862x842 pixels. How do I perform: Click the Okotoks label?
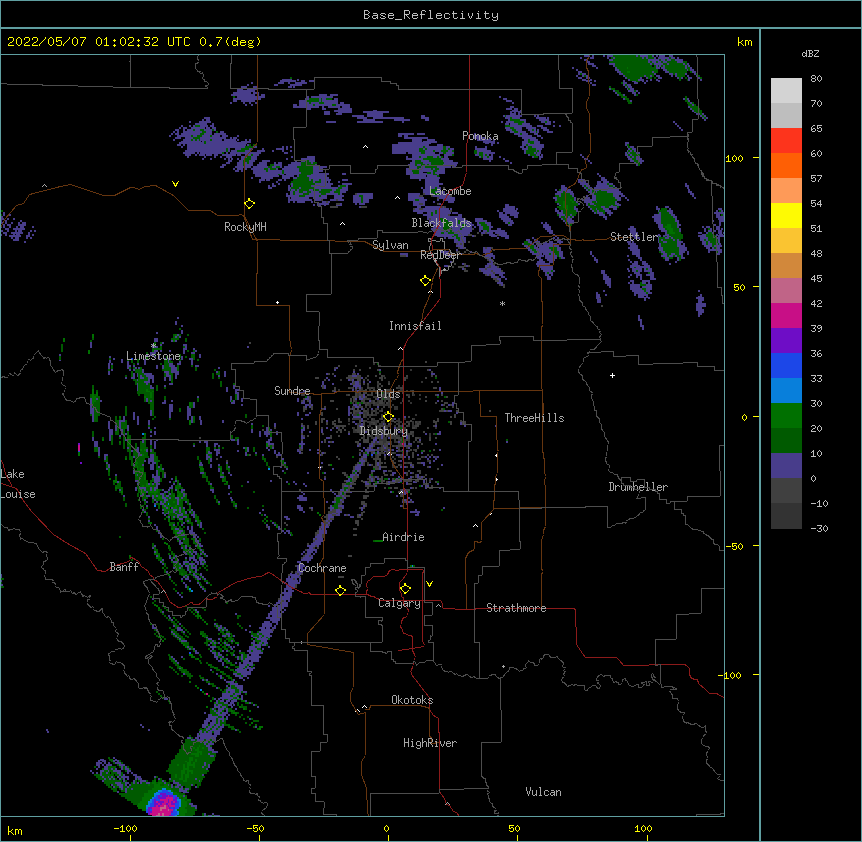(412, 700)
